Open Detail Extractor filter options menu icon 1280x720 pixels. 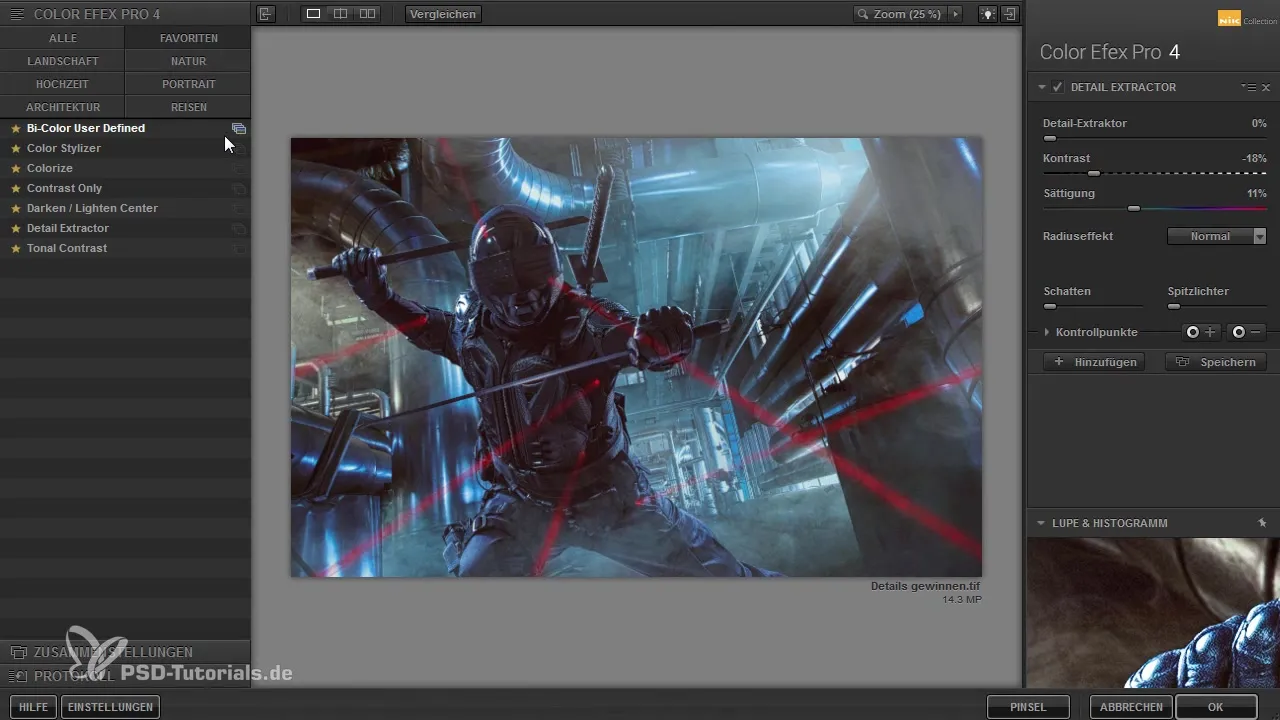coord(1249,87)
